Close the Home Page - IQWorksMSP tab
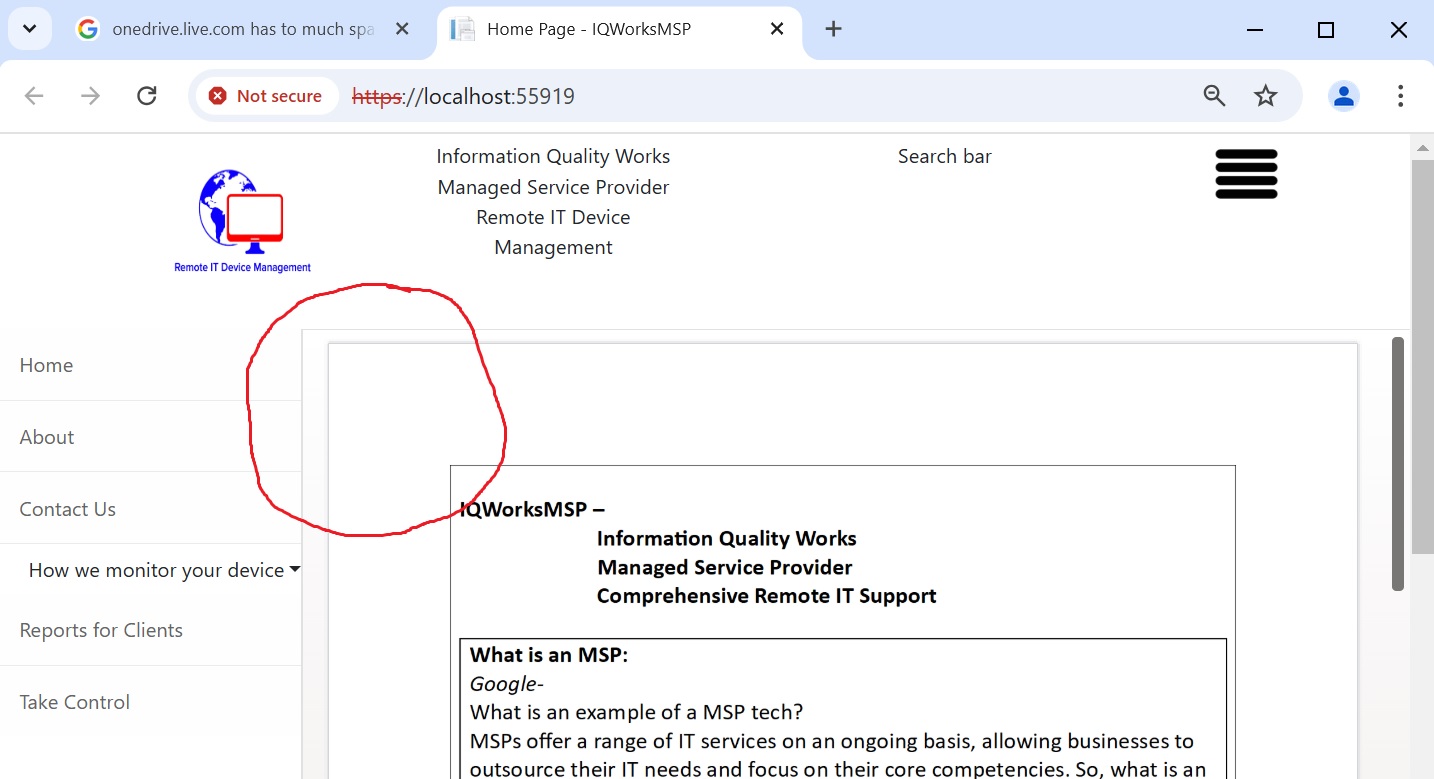1434x779 pixels. coord(776,29)
